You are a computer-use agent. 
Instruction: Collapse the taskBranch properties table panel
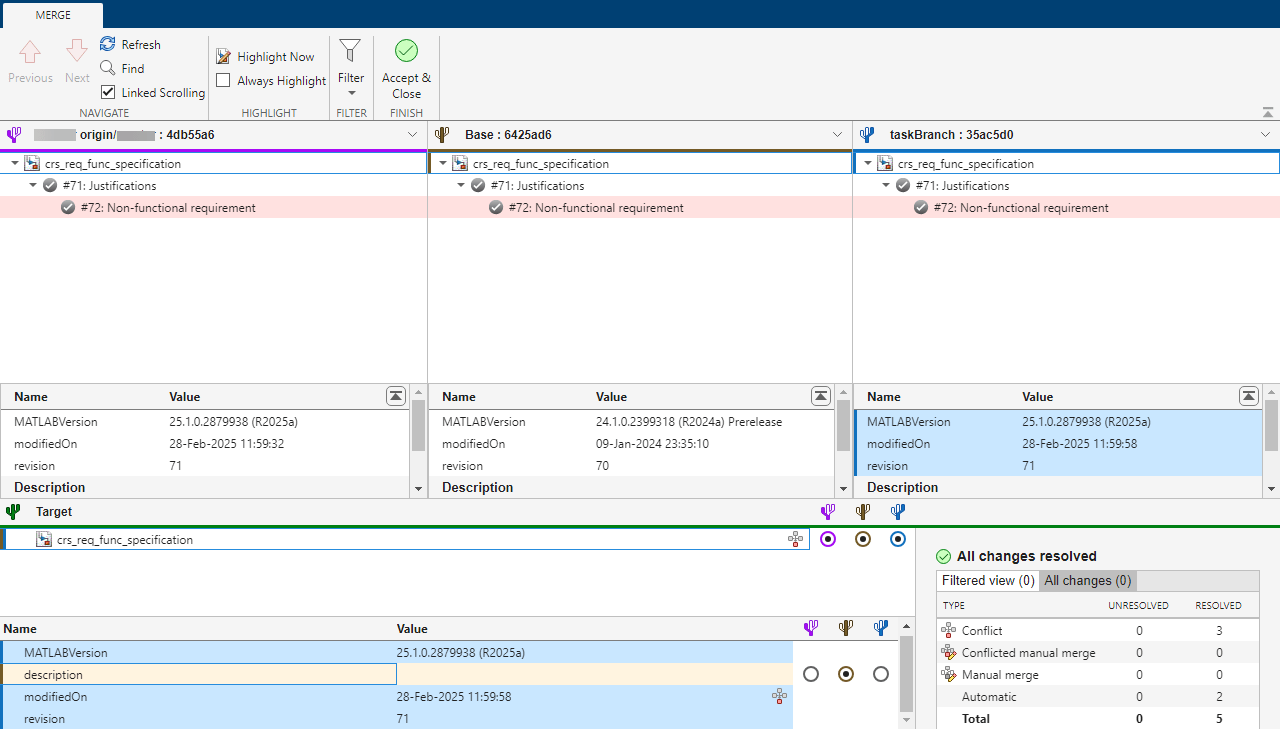coord(1248,396)
